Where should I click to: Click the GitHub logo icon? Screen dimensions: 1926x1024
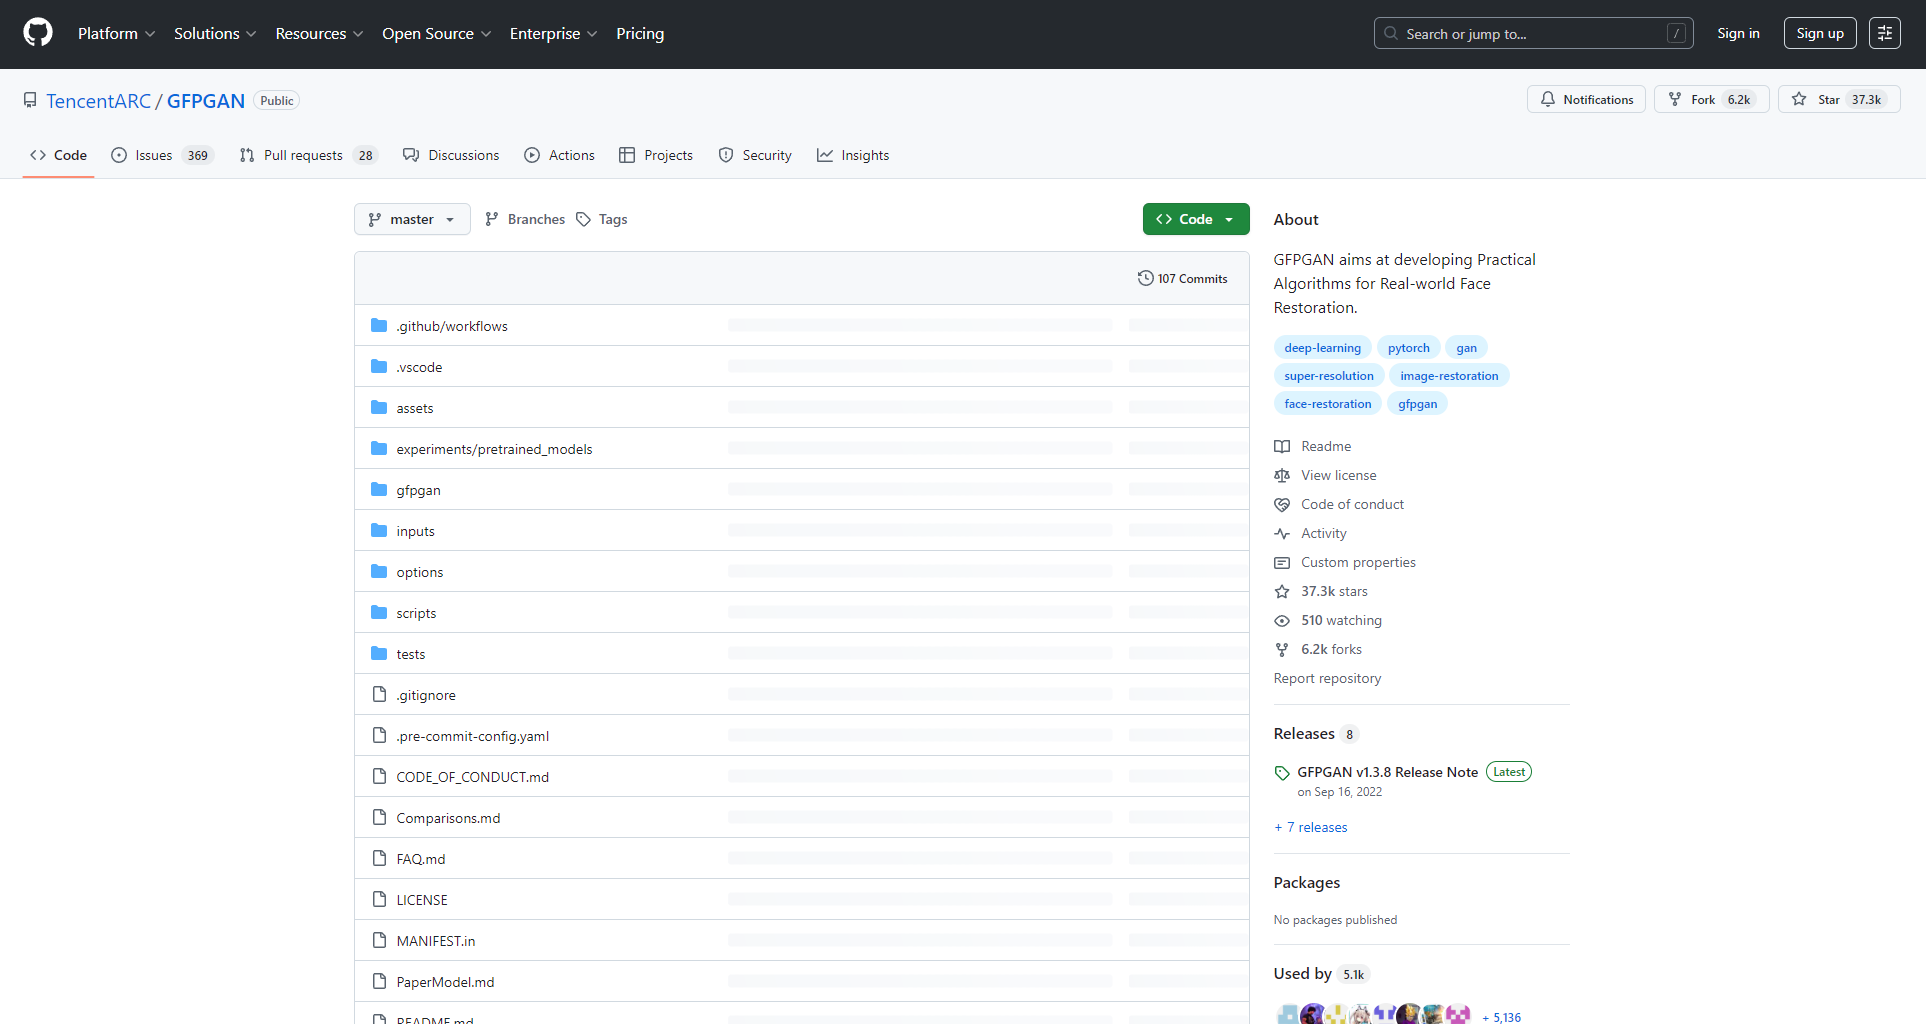(38, 33)
